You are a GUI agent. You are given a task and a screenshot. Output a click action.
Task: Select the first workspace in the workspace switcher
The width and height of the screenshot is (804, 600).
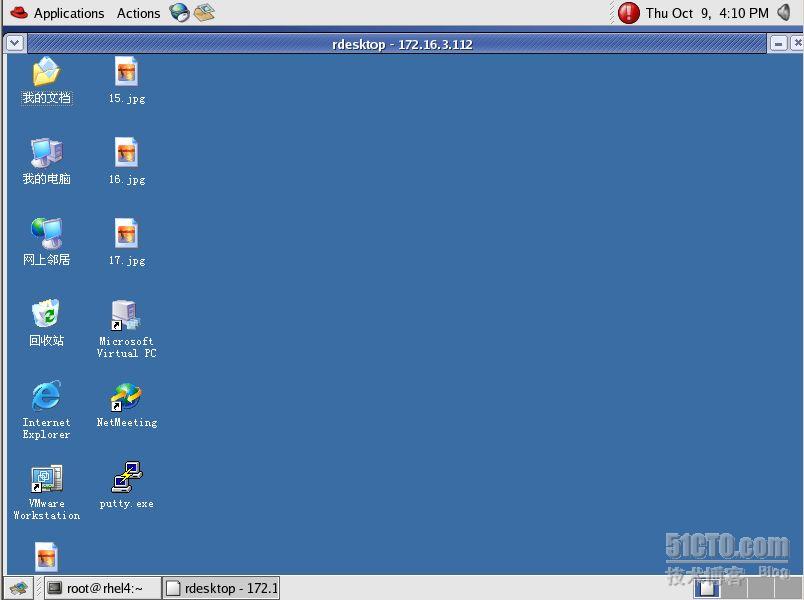click(707, 588)
